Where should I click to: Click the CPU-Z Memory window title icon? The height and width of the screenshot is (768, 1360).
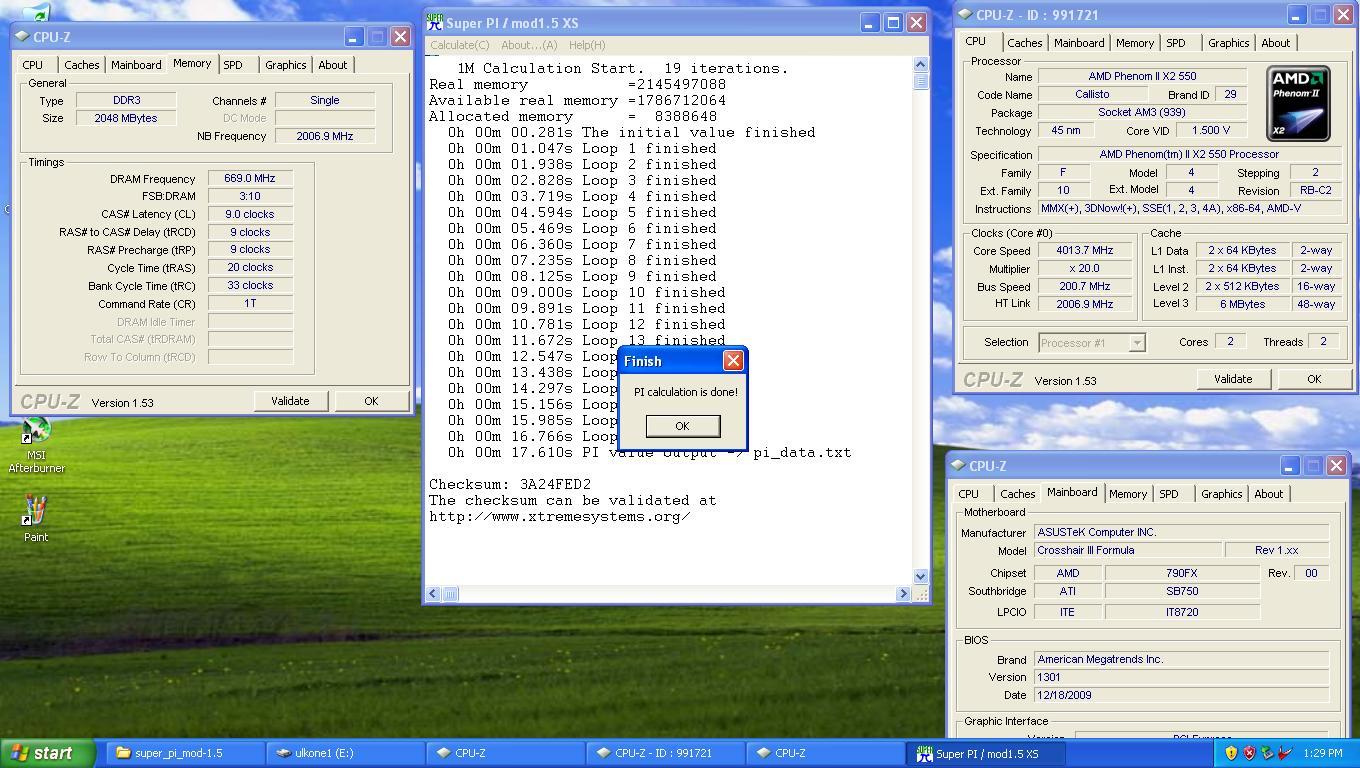point(22,36)
